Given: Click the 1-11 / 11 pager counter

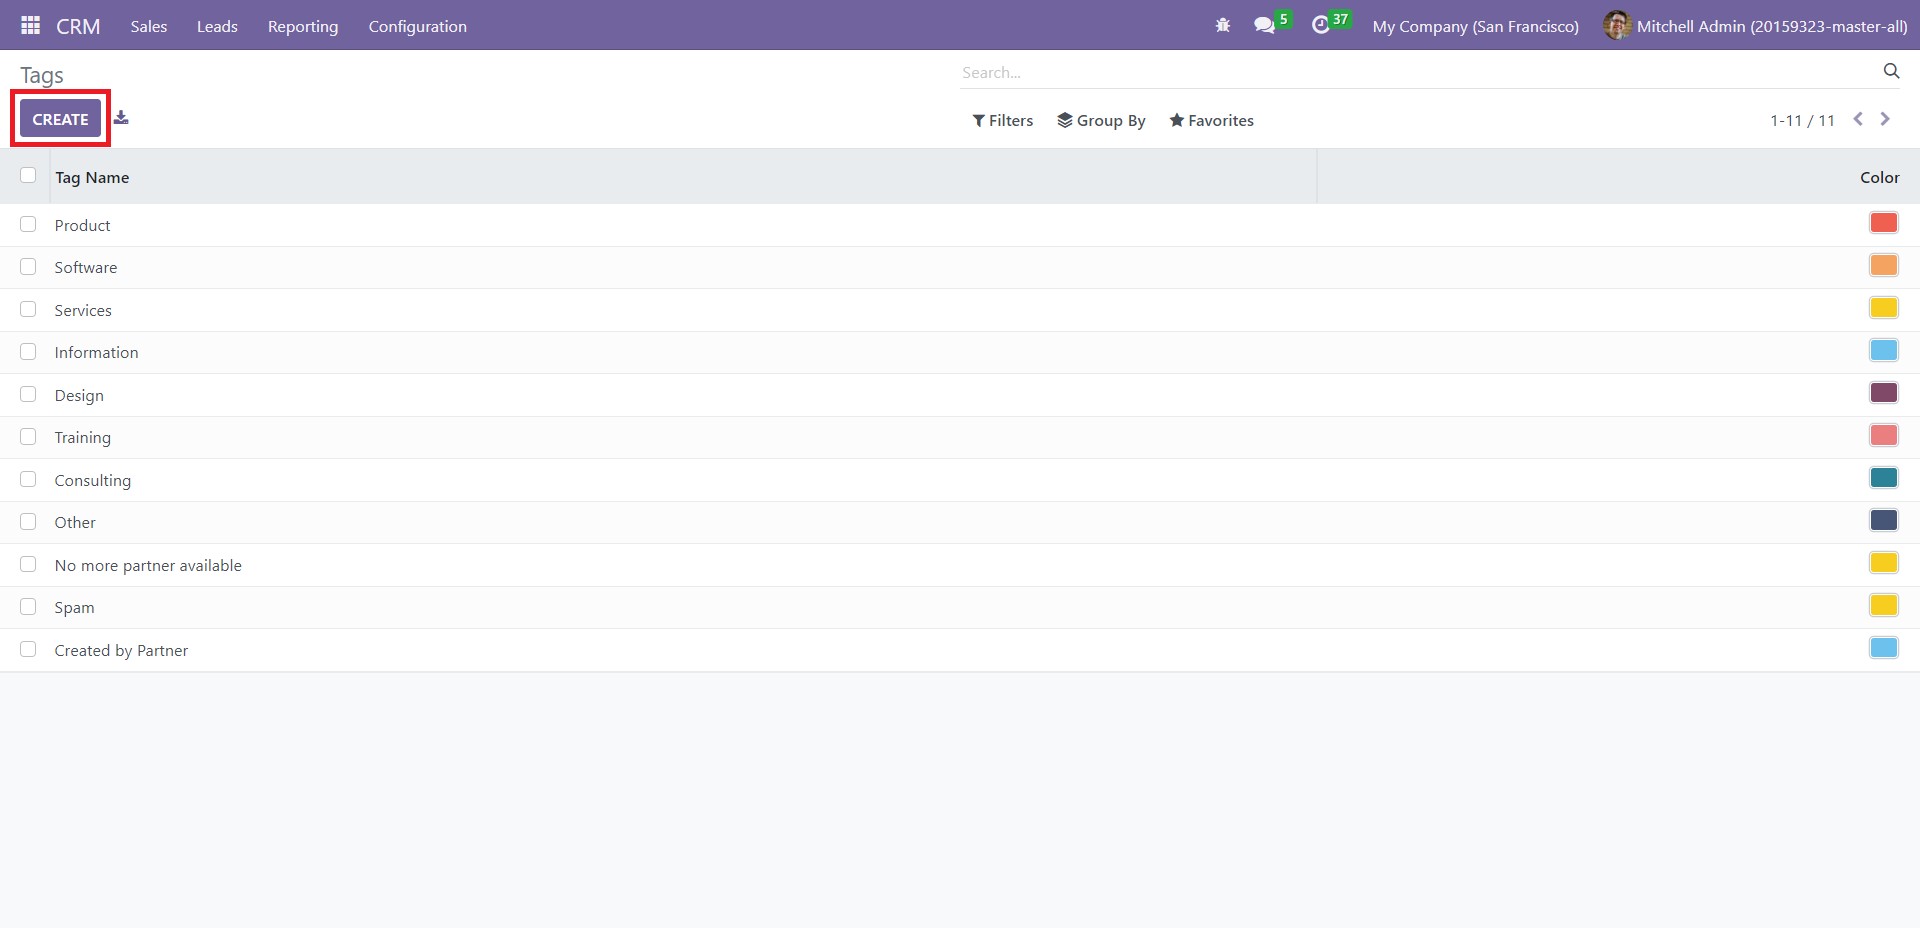Looking at the screenshot, I should 1802,120.
